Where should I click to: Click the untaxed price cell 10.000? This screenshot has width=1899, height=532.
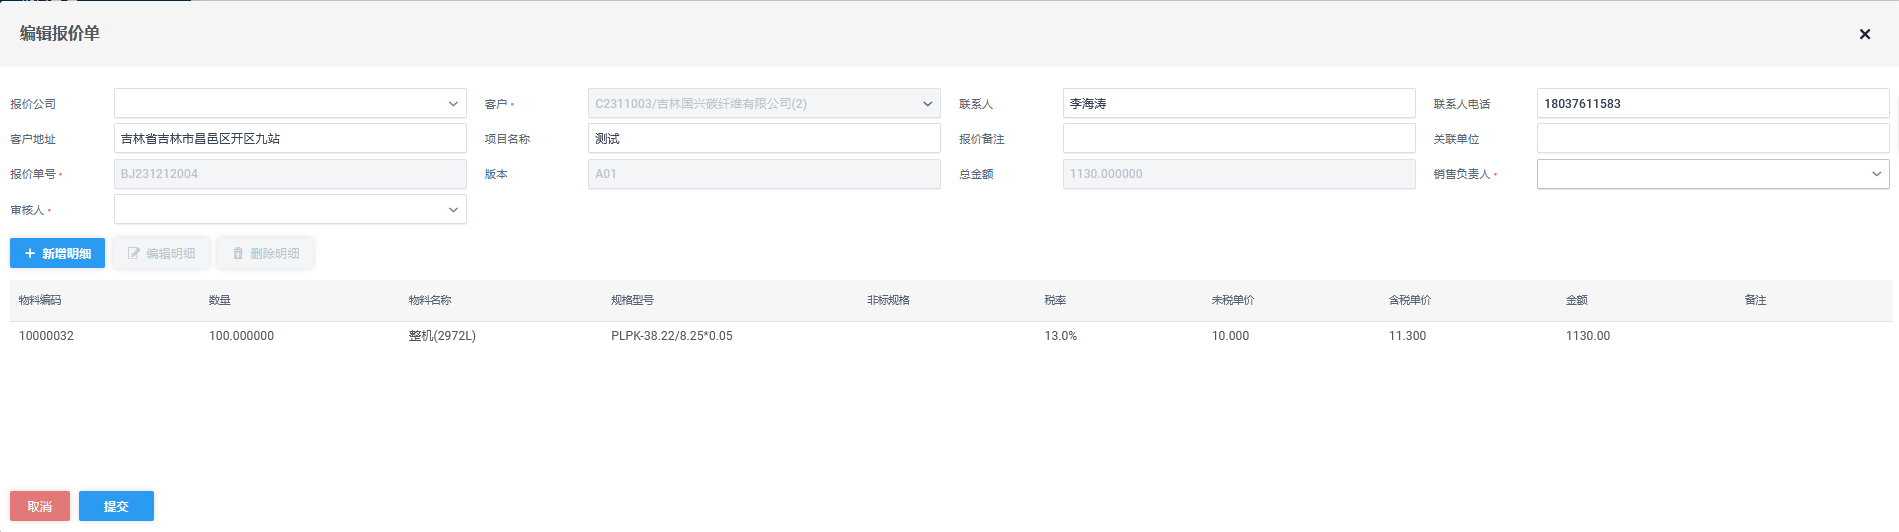click(x=1230, y=336)
